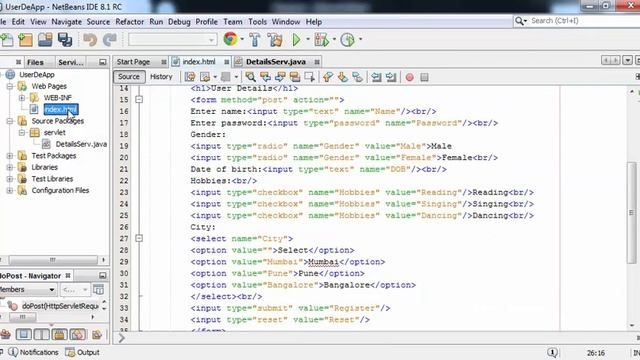
Task: Click the Projects panel horizontal scrollbar
Action: click(53, 260)
